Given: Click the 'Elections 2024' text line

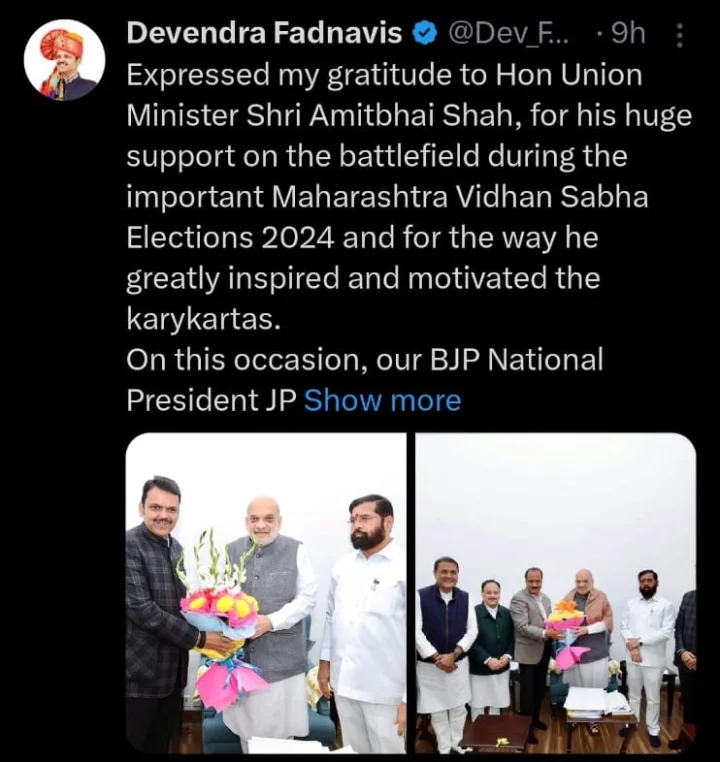Looking at the screenshot, I should pyautogui.click(x=230, y=238).
